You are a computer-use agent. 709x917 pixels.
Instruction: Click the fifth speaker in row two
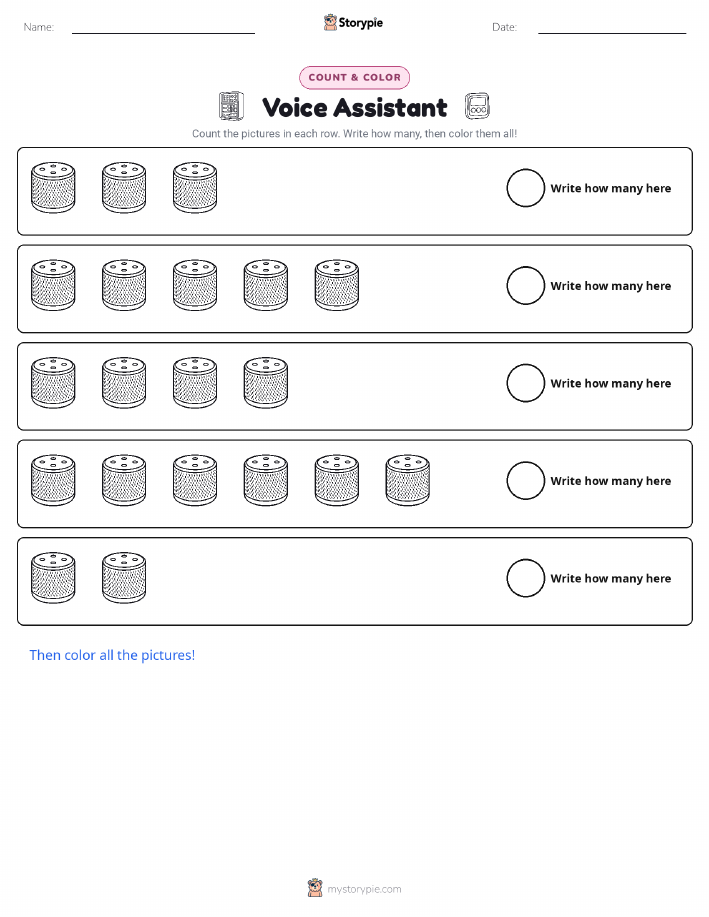click(x=337, y=285)
